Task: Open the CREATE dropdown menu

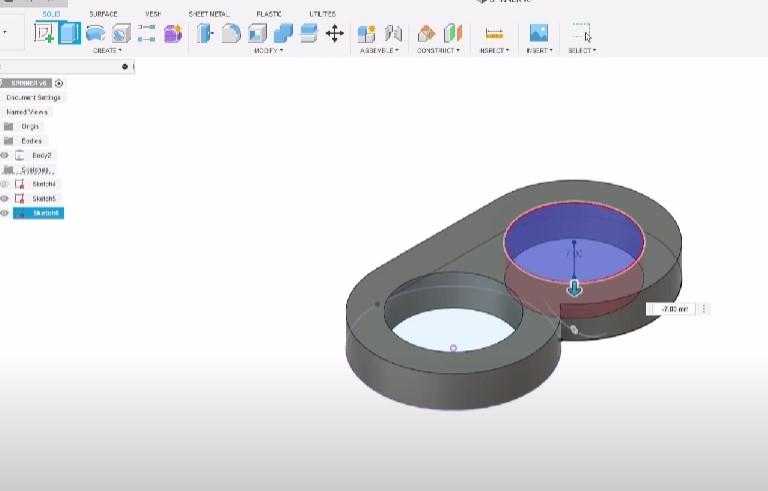Action: pyautogui.click(x=107, y=50)
